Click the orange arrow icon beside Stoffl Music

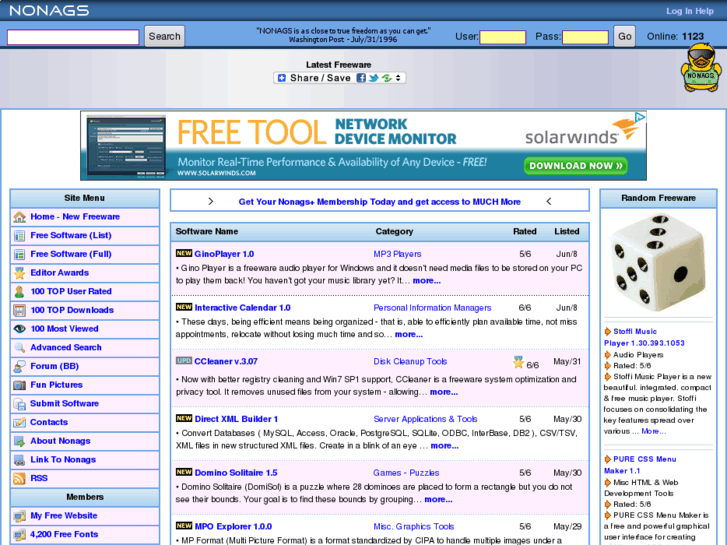click(607, 331)
